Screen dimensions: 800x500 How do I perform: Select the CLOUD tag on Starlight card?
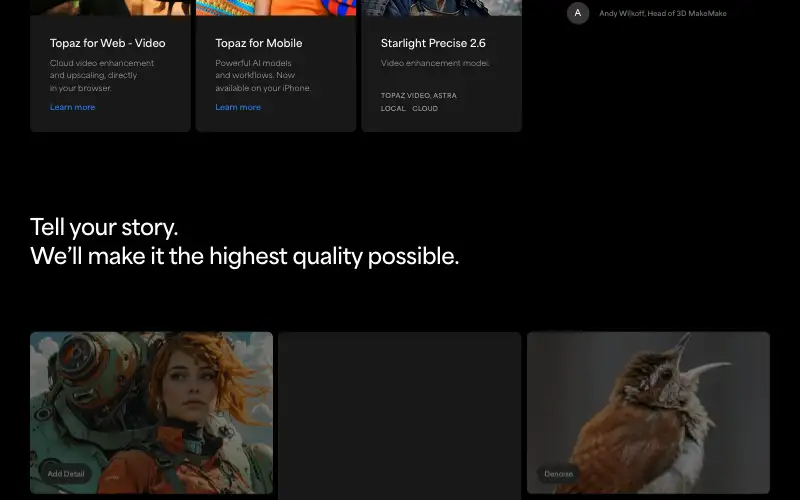pos(425,108)
